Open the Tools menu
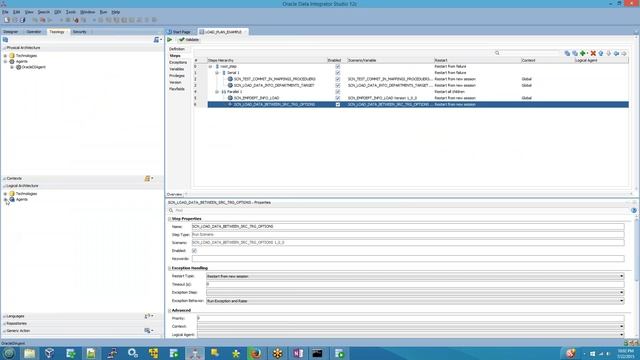The height and width of the screenshot is (360, 640). [71, 12]
